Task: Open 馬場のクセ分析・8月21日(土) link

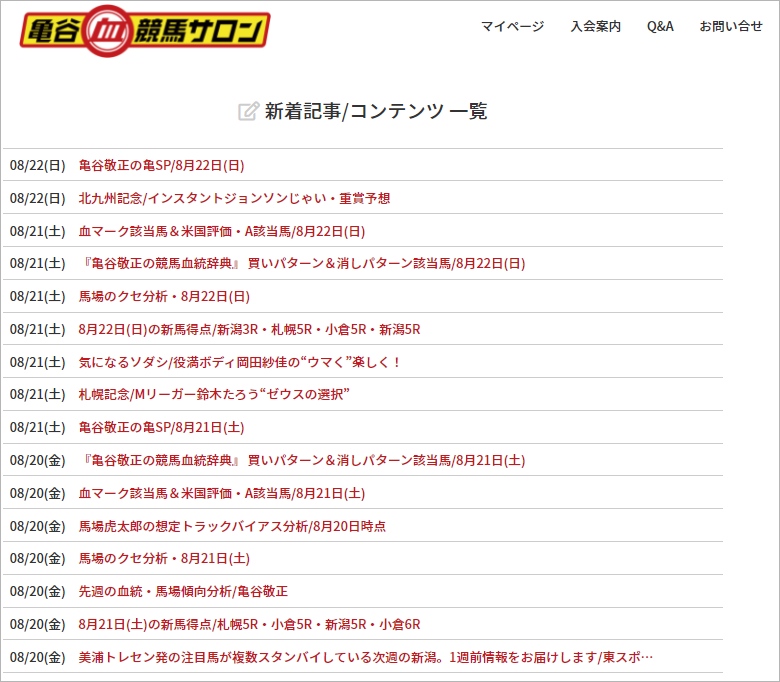Action: coord(164,559)
